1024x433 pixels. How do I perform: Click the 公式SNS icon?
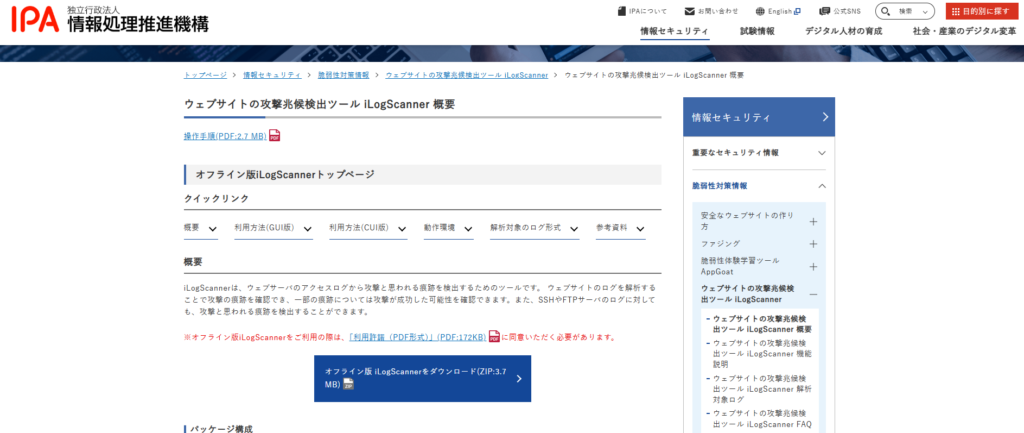tap(825, 11)
